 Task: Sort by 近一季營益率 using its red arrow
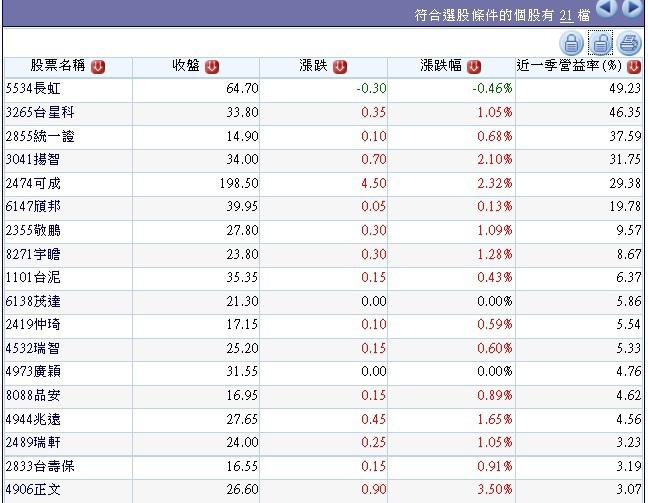tap(634, 67)
